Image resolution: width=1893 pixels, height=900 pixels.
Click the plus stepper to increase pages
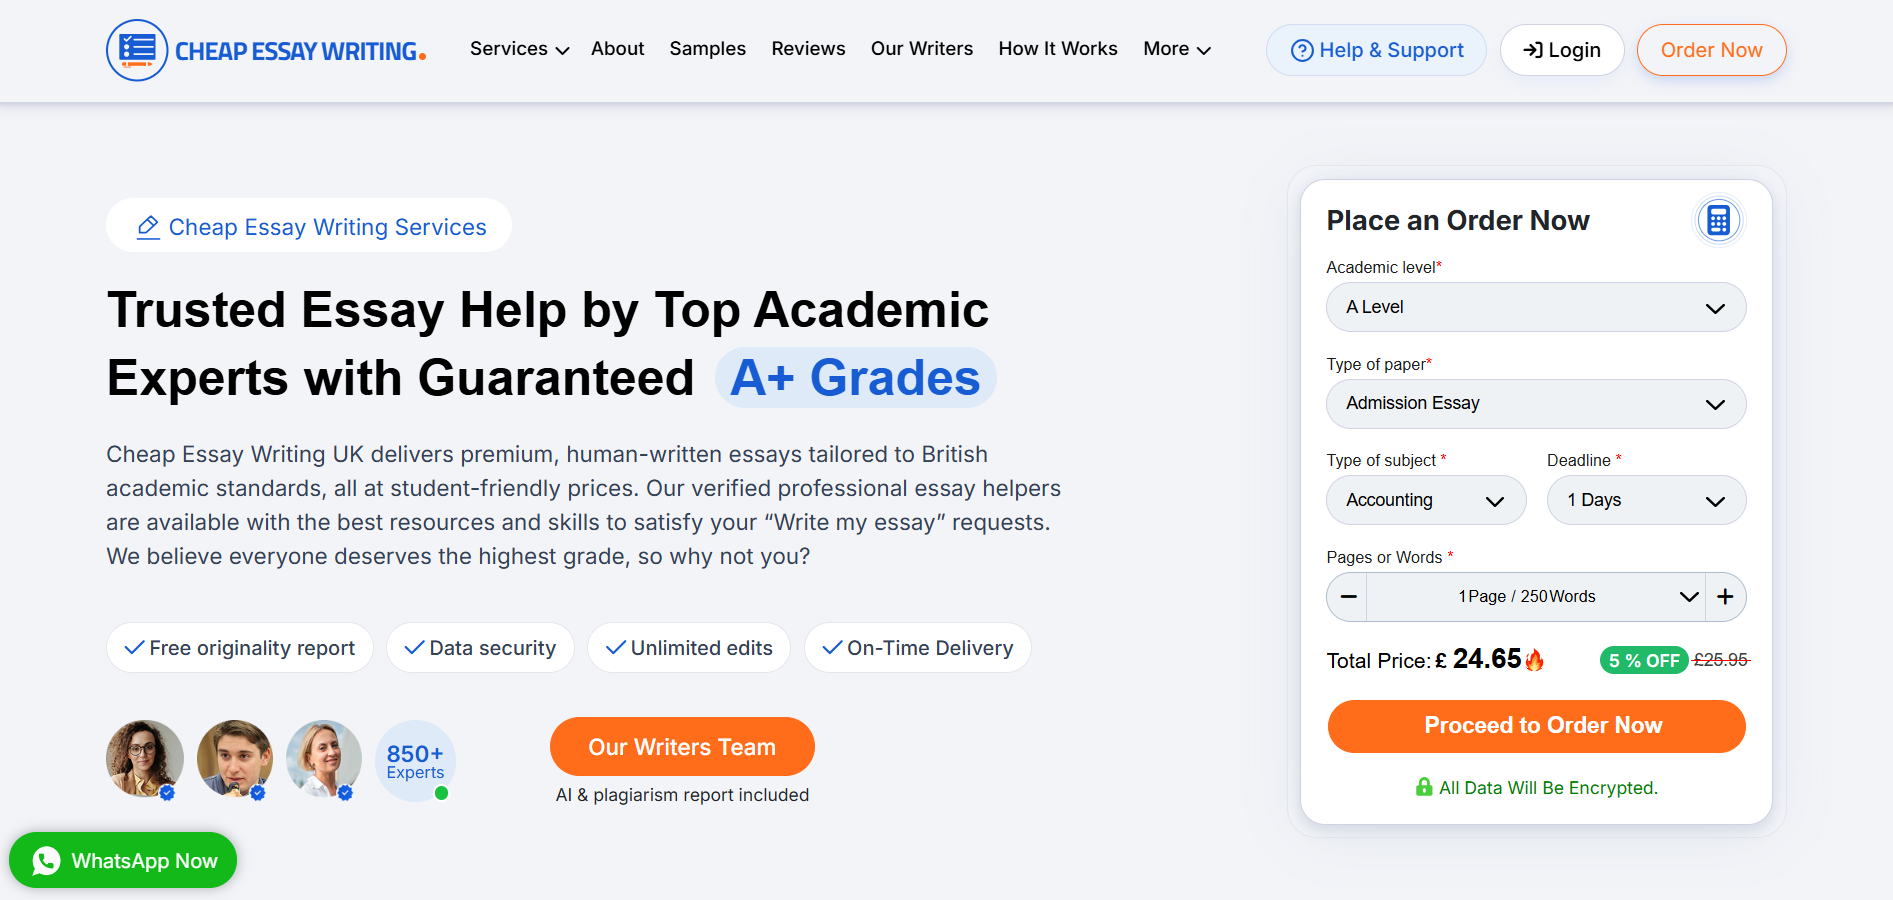point(1726,596)
